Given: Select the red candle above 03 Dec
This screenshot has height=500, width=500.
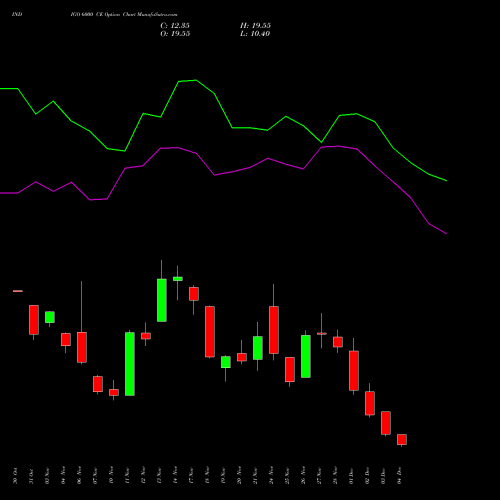Looking at the screenshot, I should (x=386, y=423).
